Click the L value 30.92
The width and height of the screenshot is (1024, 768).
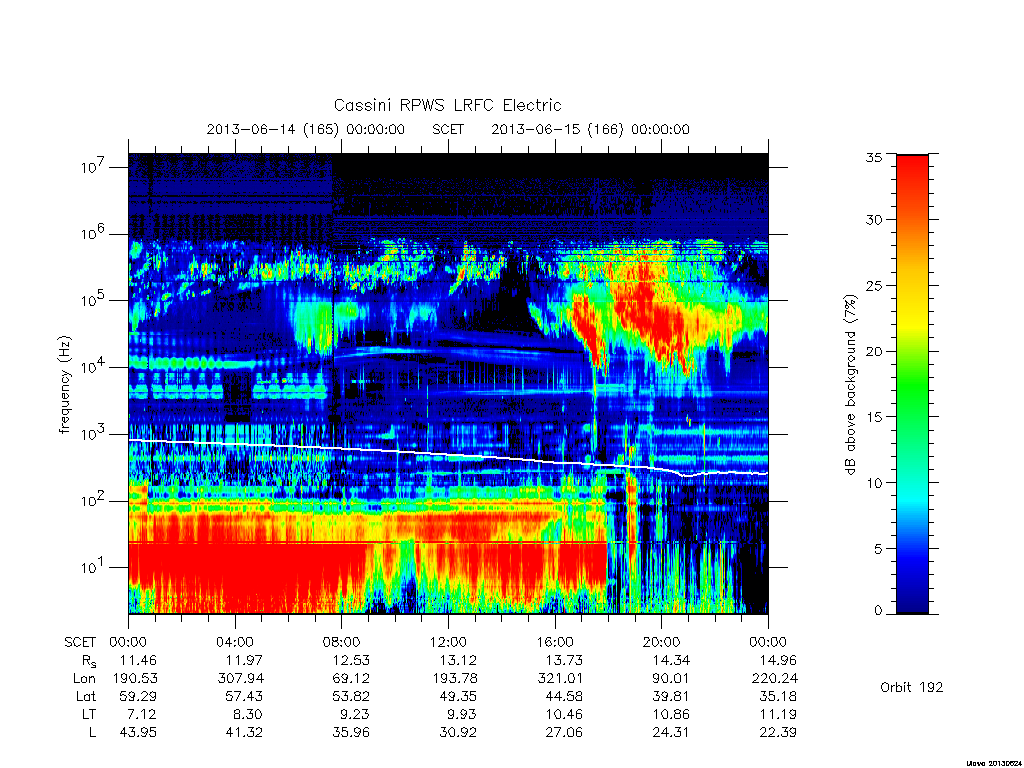tap(458, 732)
